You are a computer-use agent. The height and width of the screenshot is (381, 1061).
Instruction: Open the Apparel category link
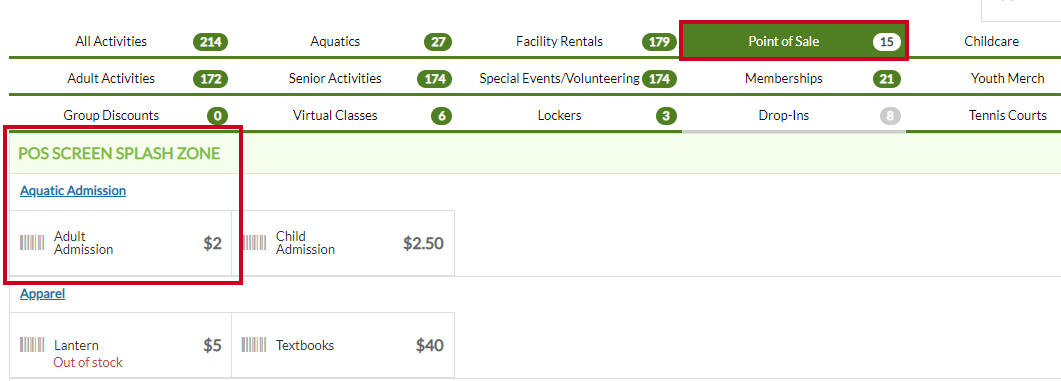pyautogui.click(x=43, y=294)
